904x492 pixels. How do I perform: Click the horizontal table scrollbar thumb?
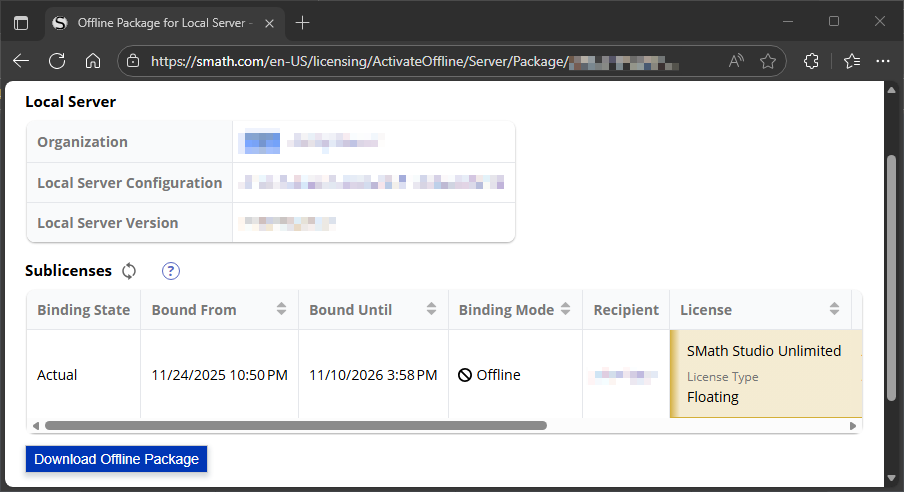296,426
